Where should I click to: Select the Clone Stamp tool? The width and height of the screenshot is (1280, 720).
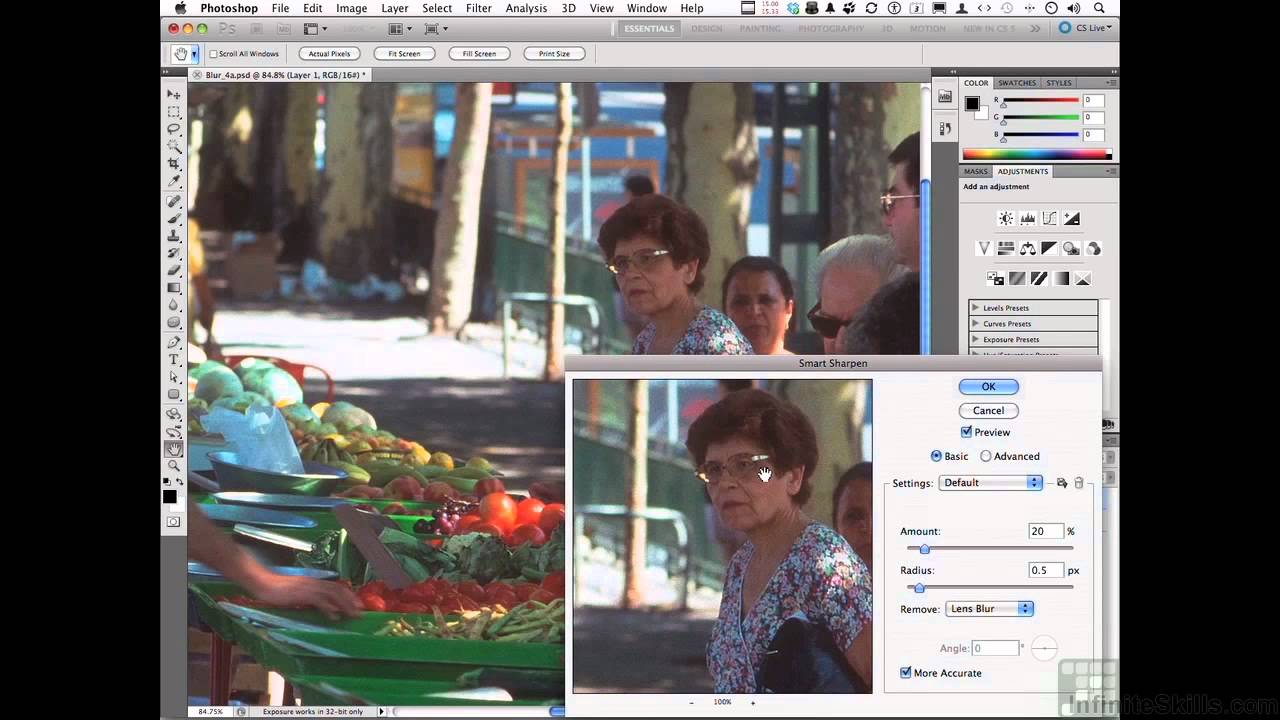coord(174,236)
